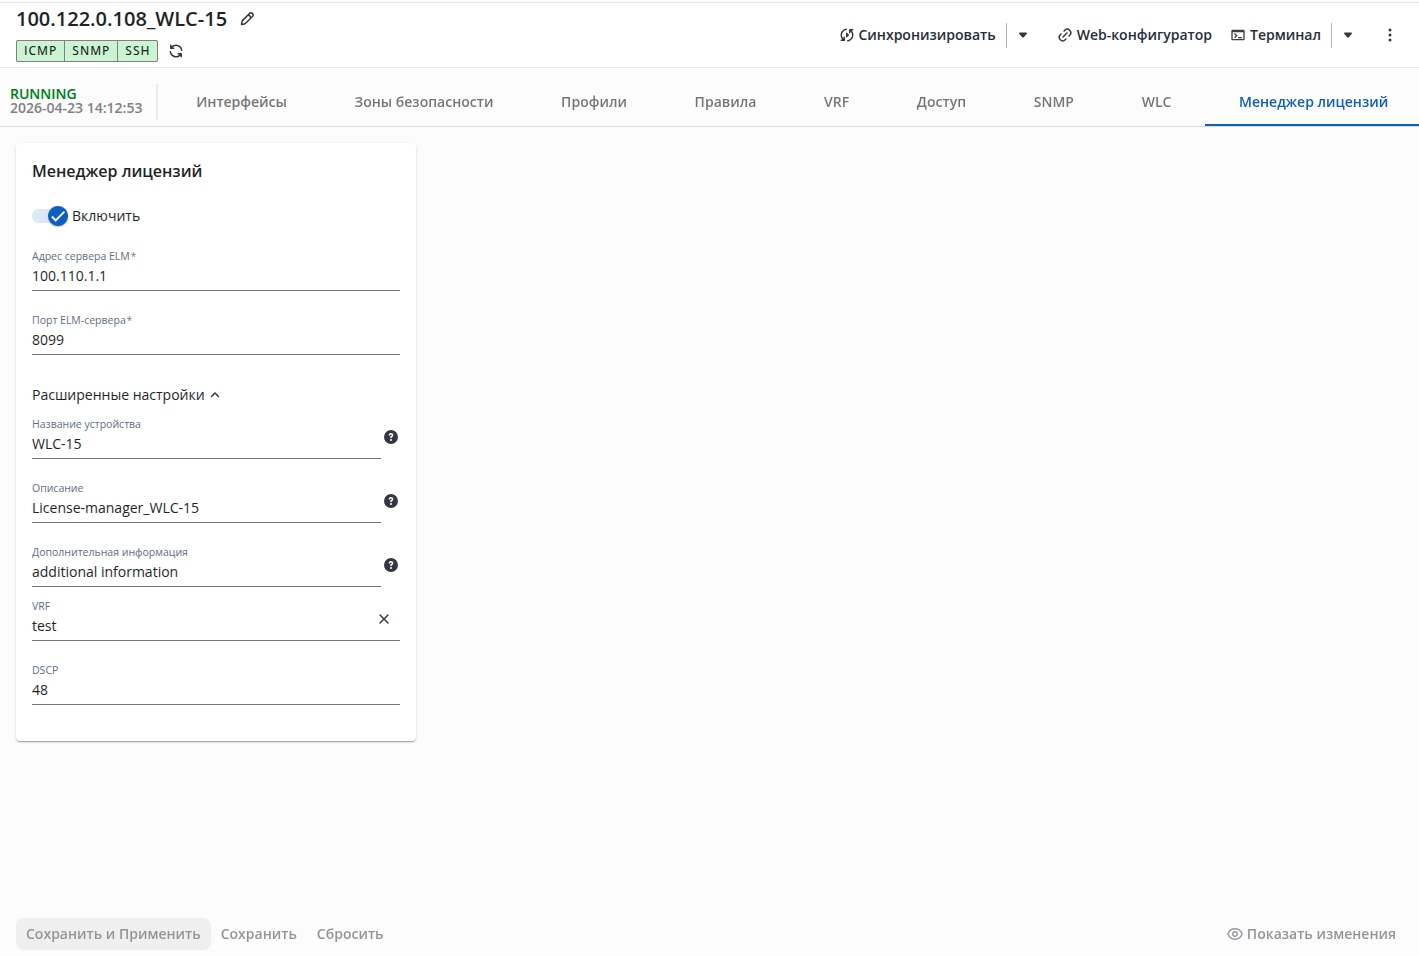The image size is (1419, 956).
Task: Switch to the Интерфейсы tab
Action: click(241, 102)
